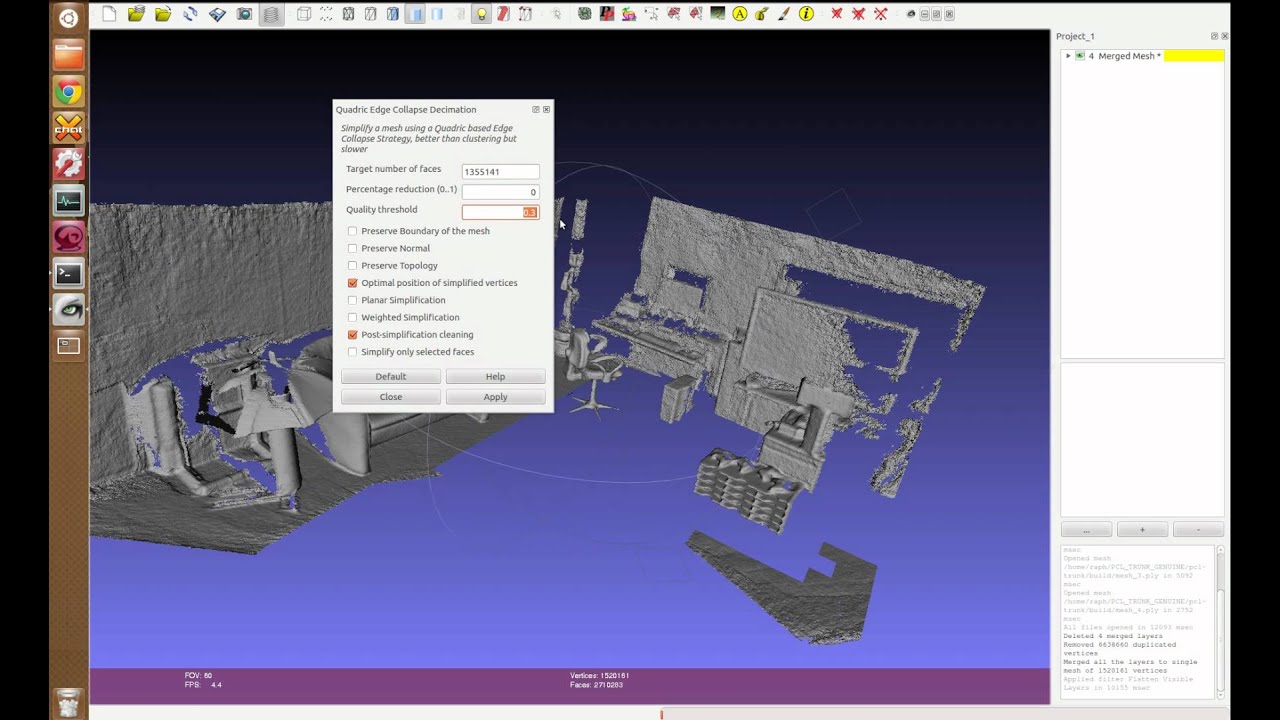Focus the Percentage reduction field

click(x=500, y=192)
